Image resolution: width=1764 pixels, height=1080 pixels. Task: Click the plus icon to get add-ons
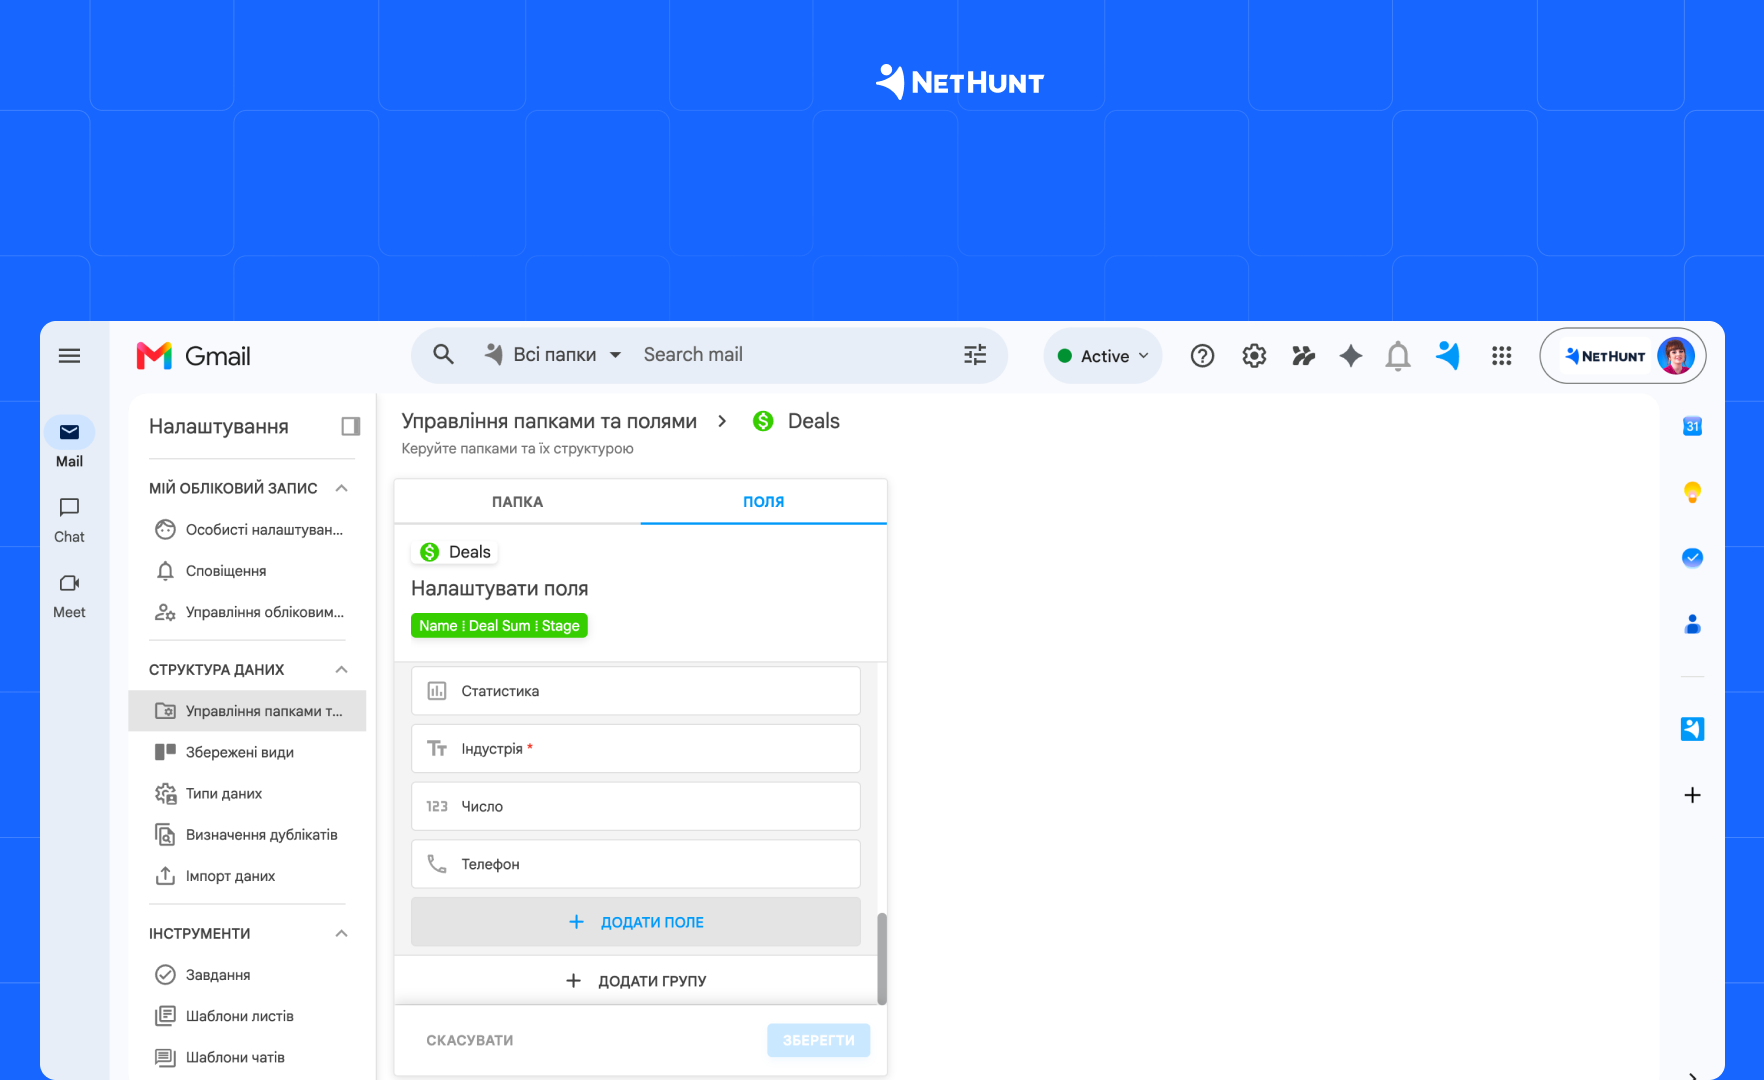coord(1692,795)
